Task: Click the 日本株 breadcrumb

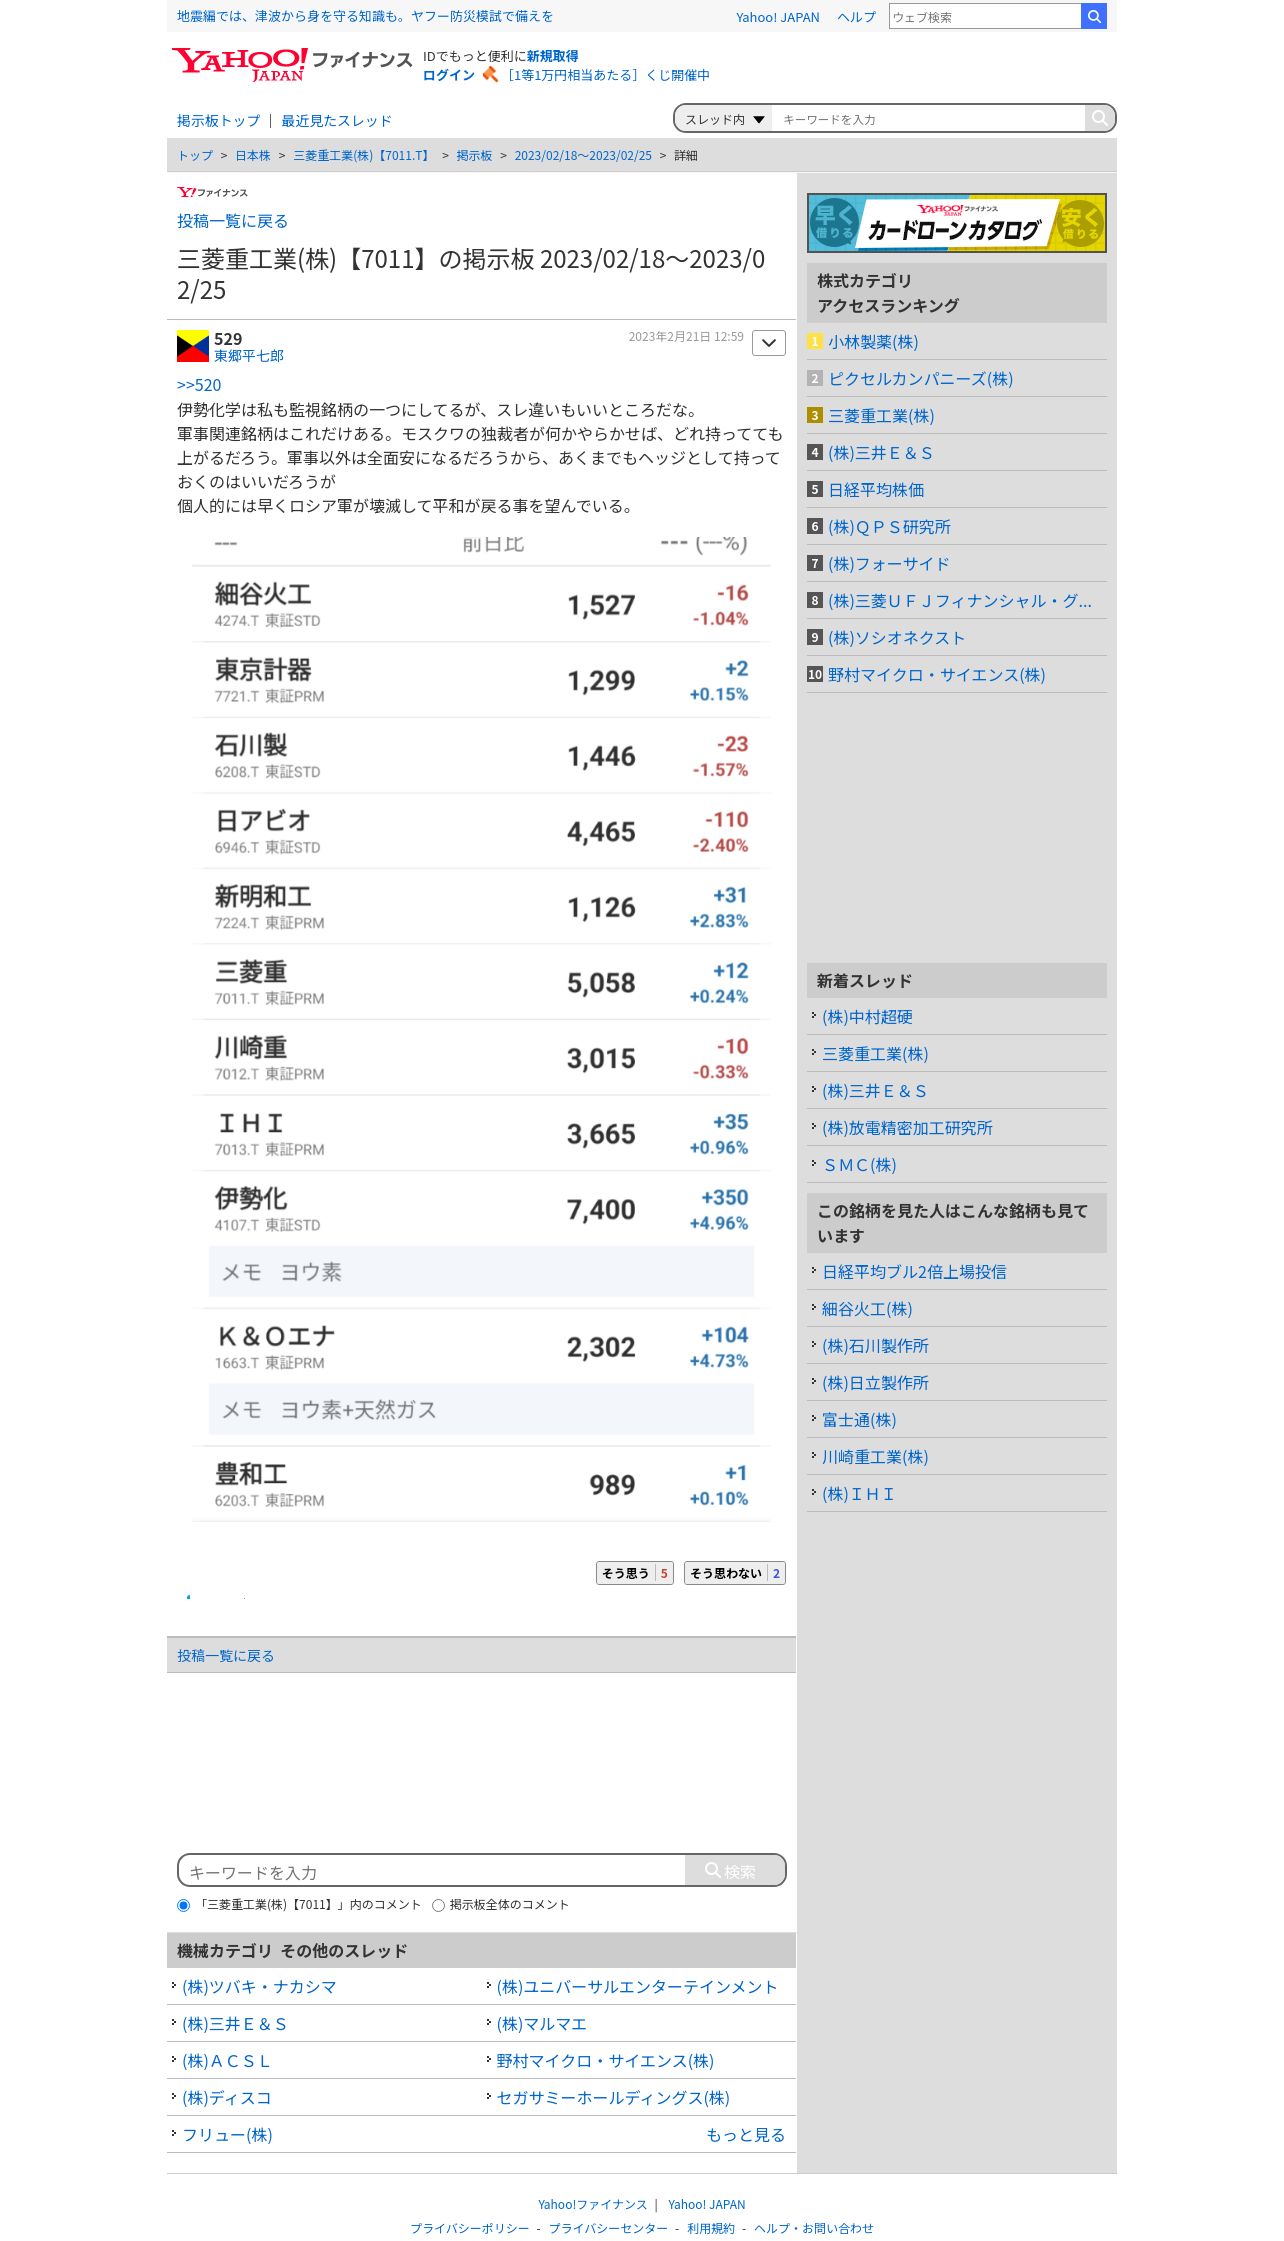Action: (x=253, y=156)
